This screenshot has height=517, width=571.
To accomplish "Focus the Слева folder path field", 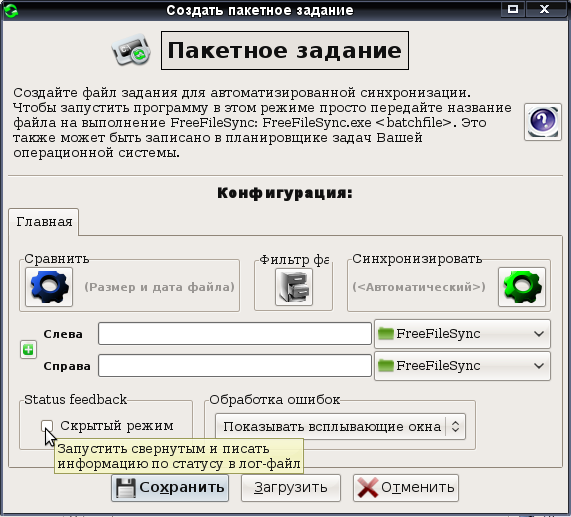I will [x=235, y=334].
